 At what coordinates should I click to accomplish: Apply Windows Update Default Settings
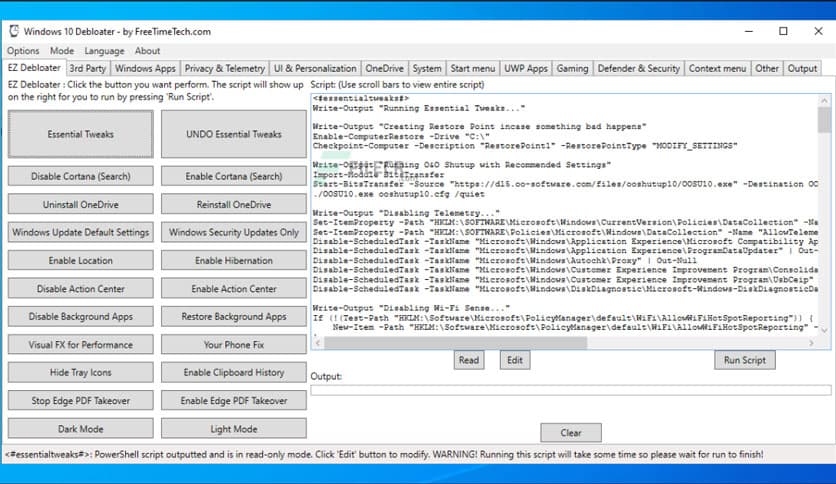(x=81, y=232)
